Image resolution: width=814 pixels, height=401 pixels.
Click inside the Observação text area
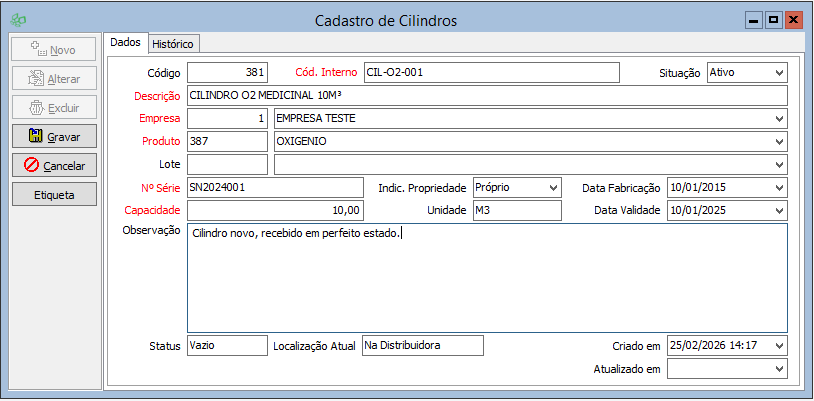point(486,280)
